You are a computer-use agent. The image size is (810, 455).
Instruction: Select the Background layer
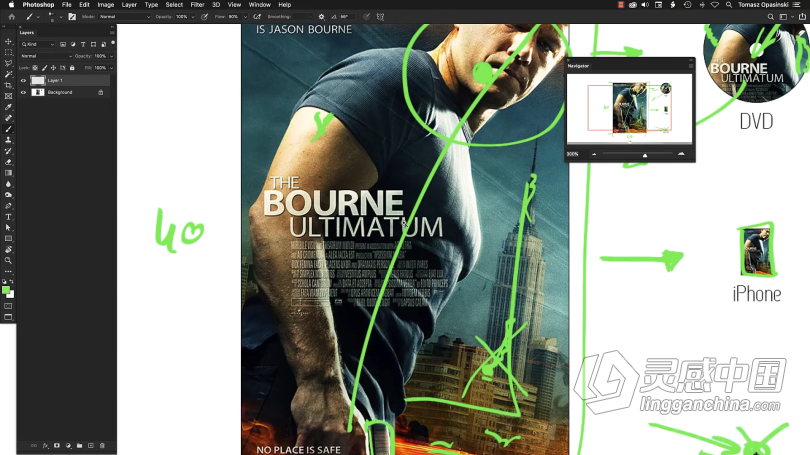(64, 92)
